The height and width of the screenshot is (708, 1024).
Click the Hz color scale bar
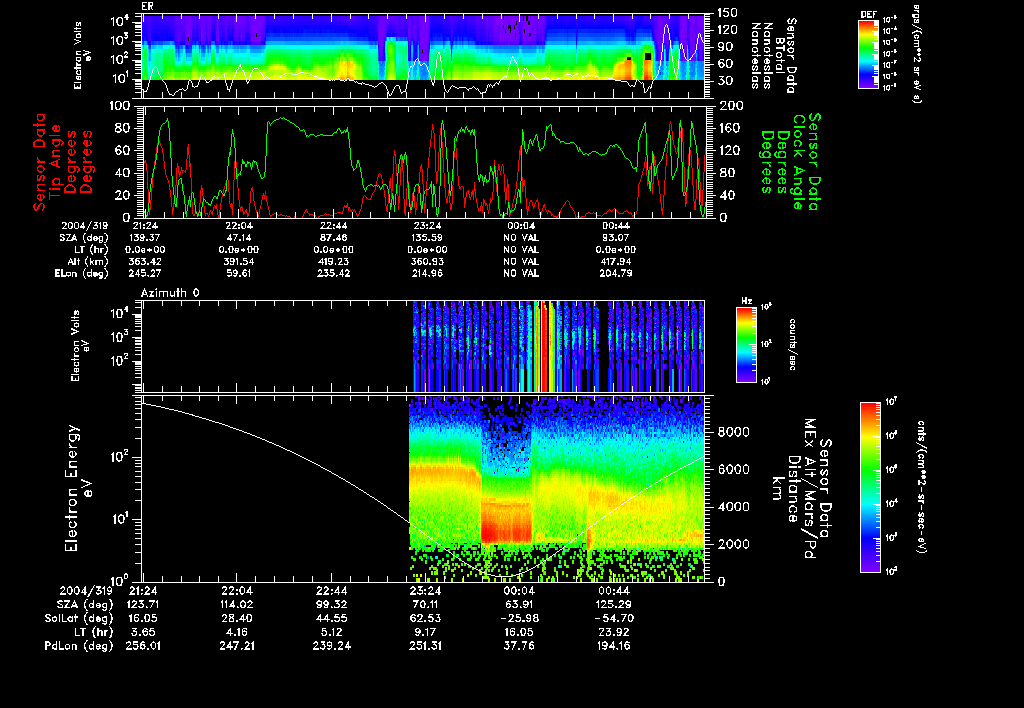coord(746,344)
